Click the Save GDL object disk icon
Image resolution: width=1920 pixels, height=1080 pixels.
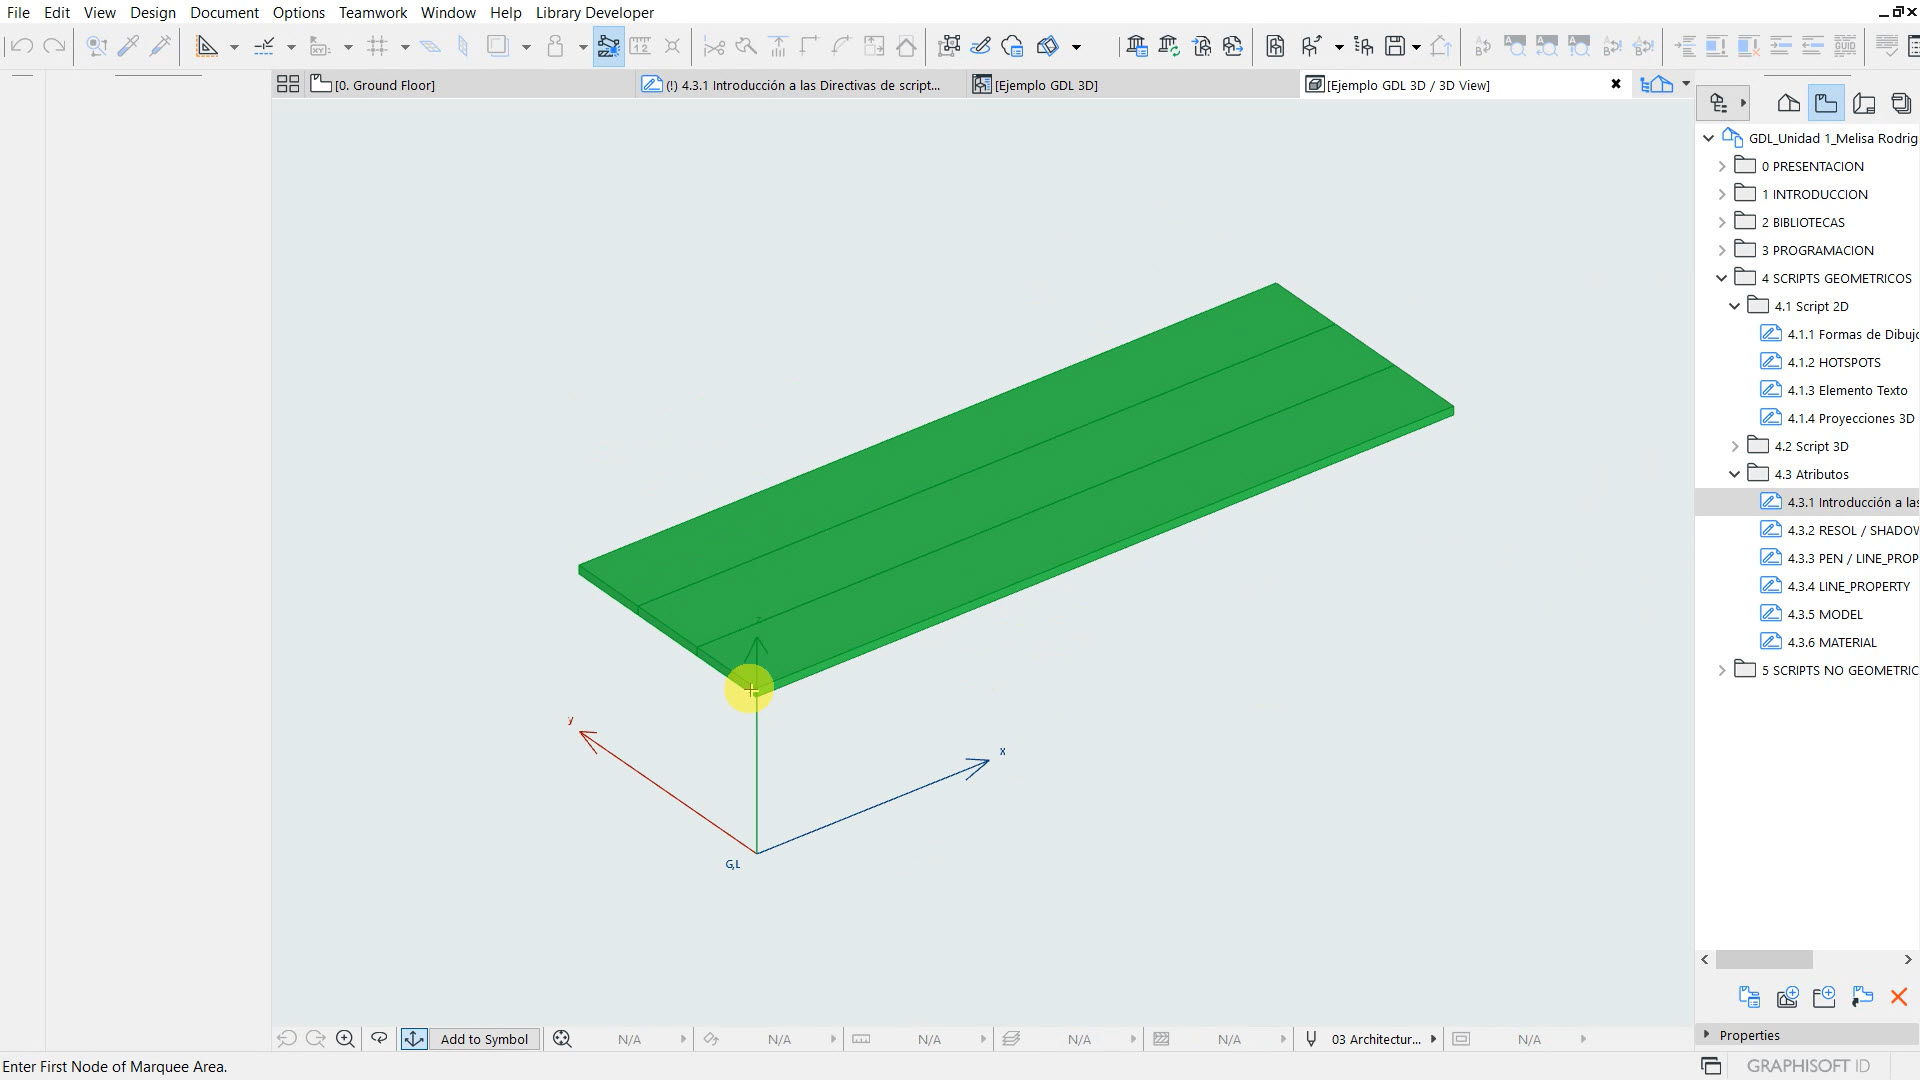(1395, 46)
